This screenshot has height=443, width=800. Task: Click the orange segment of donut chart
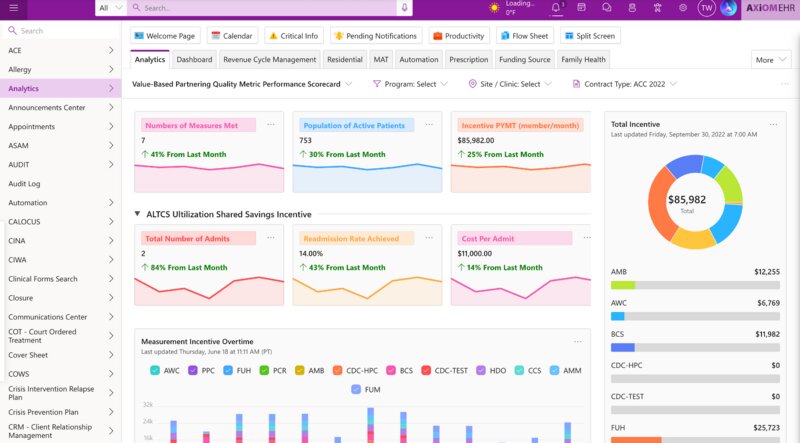coord(661,204)
